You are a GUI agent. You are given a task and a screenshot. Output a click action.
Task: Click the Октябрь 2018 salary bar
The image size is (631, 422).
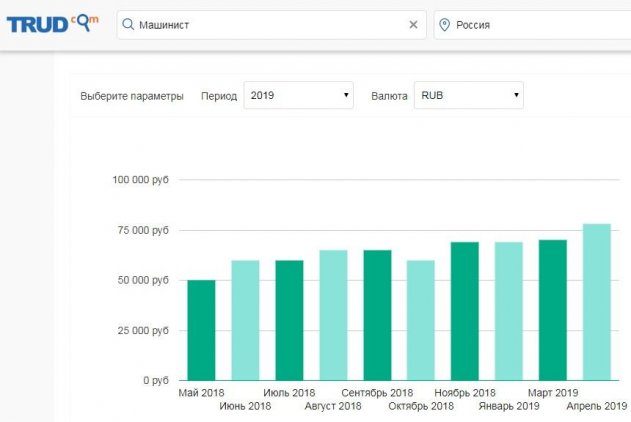pyautogui.click(x=421, y=320)
